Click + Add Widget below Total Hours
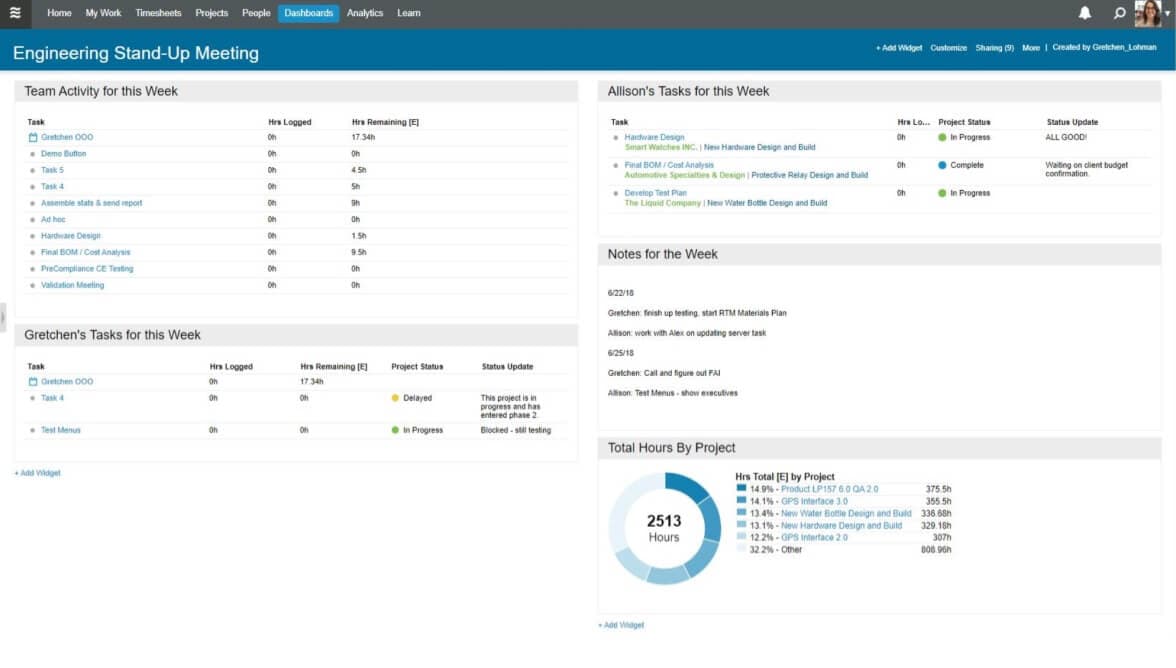The width and height of the screenshot is (1176, 668). 621,625
